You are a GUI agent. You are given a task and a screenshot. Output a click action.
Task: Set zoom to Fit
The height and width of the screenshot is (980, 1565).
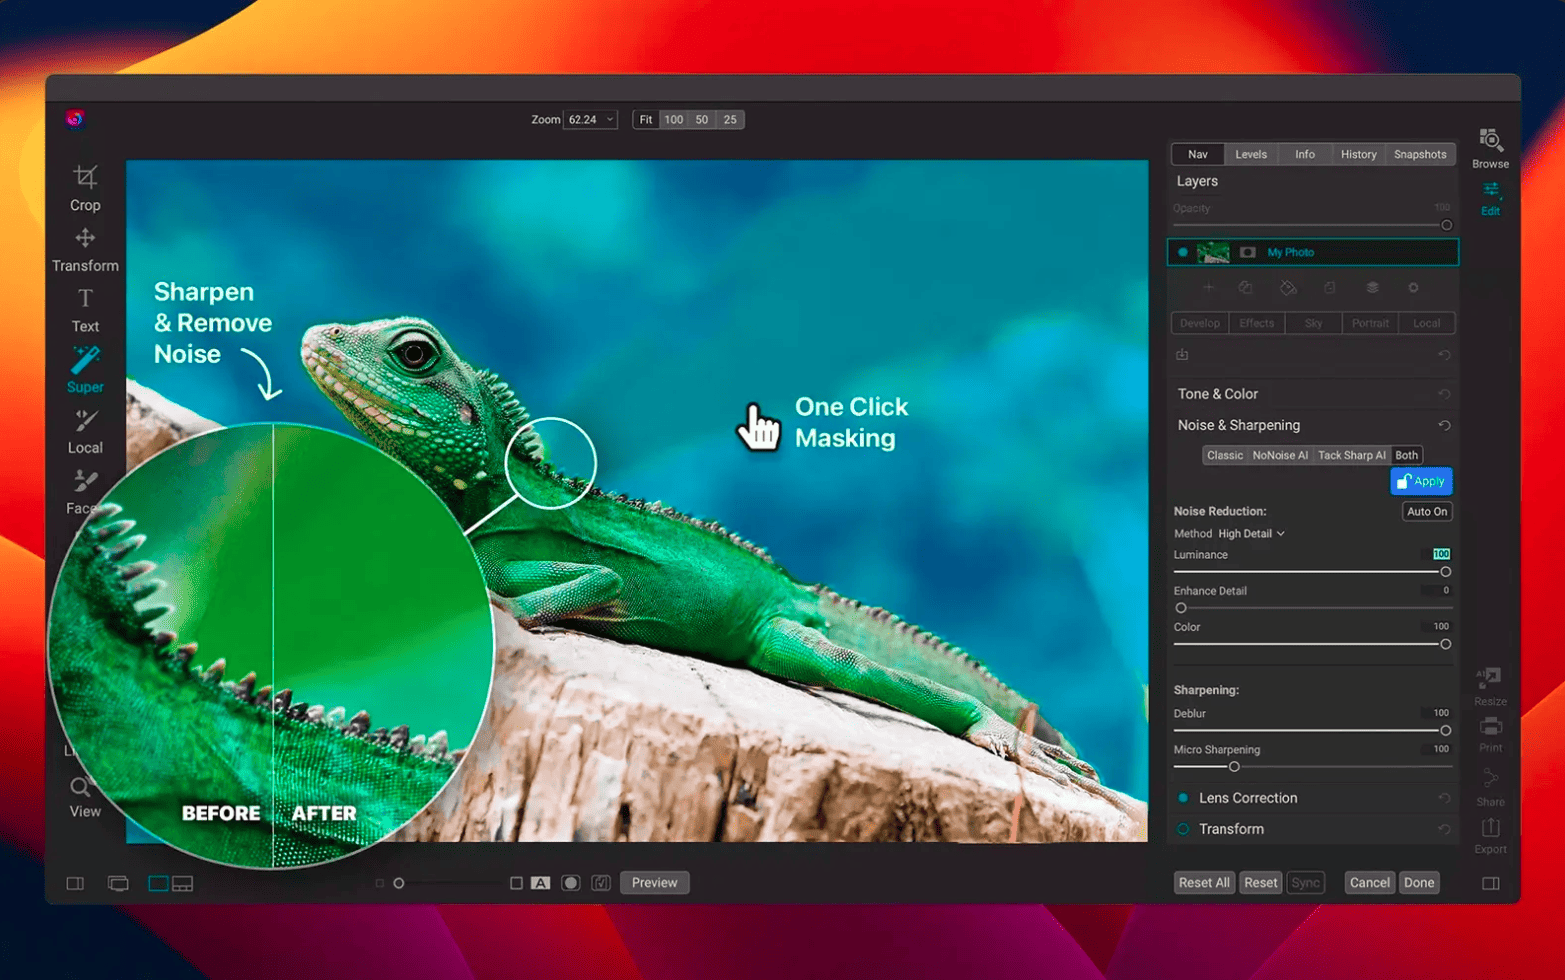646,119
